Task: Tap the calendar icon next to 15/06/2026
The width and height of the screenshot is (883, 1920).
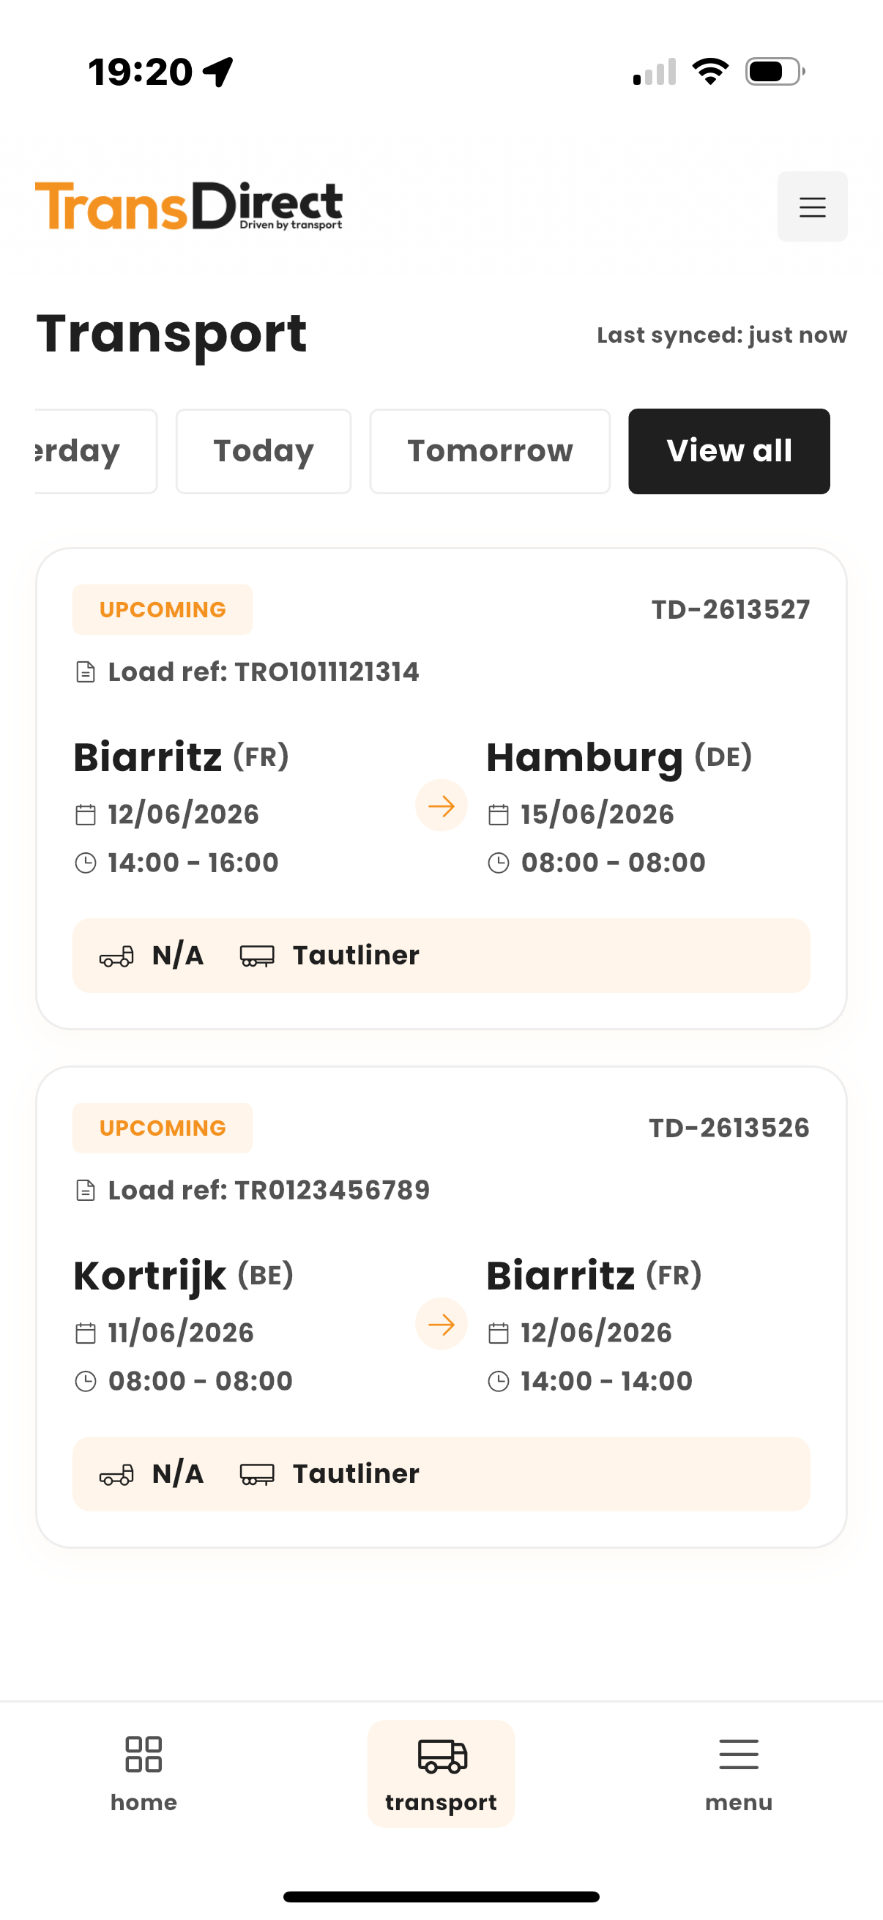Action: [498, 815]
